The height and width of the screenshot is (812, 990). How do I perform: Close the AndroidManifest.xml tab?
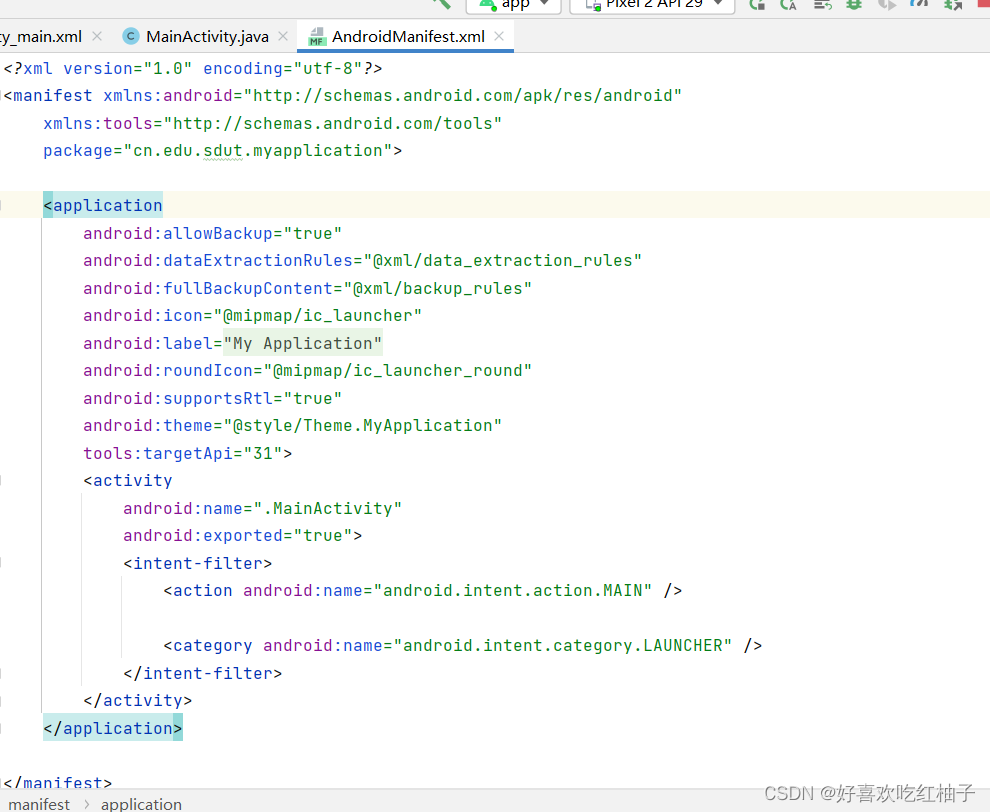click(x=498, y=35)
